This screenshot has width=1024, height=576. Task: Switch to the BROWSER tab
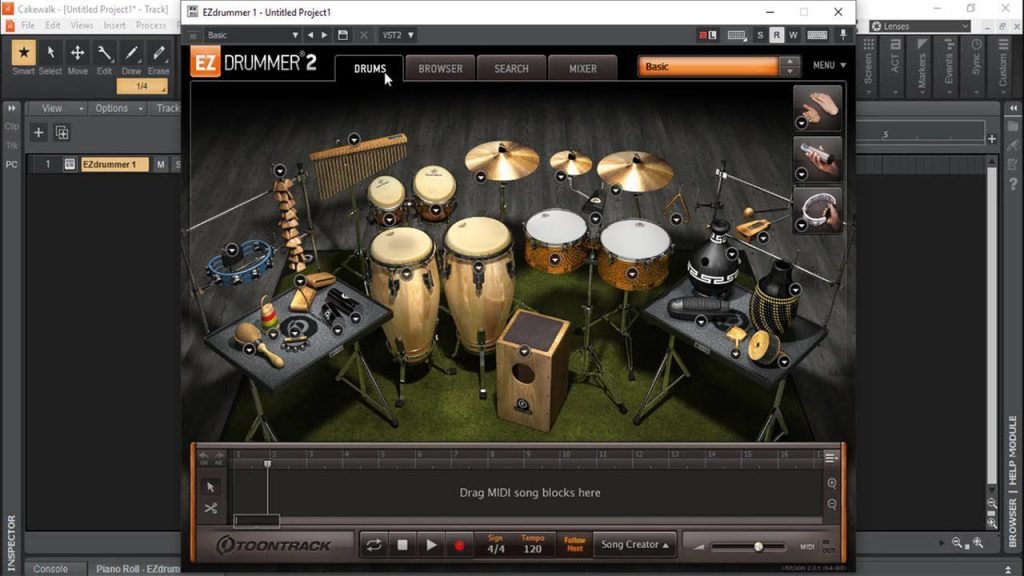pyautogui.click(x=439, y=68)
